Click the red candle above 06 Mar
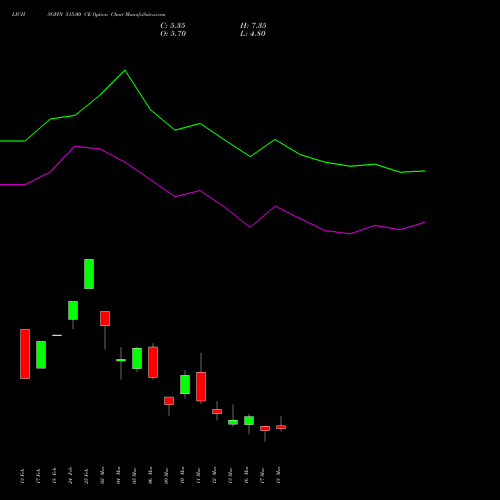Viewport: 500px width, 500px height. pos(153,362)
